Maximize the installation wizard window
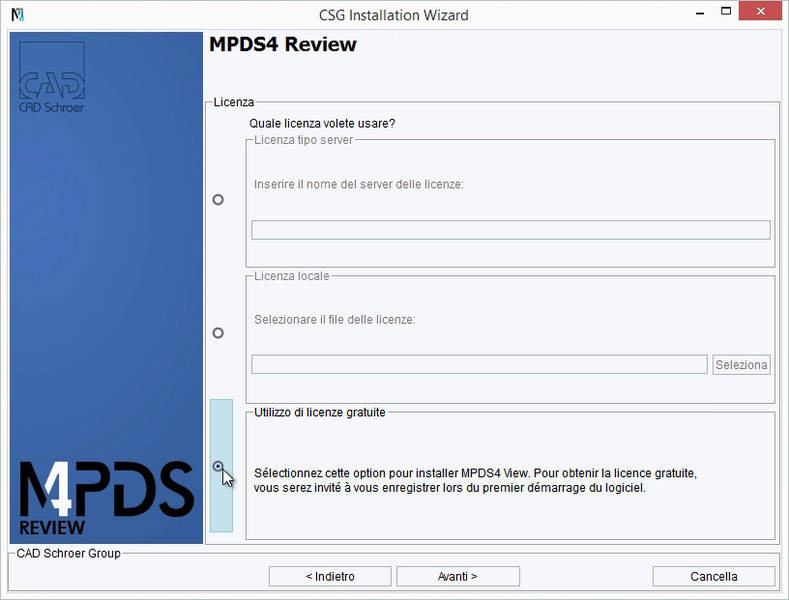 pyautogui.click(x=726, y=11)
